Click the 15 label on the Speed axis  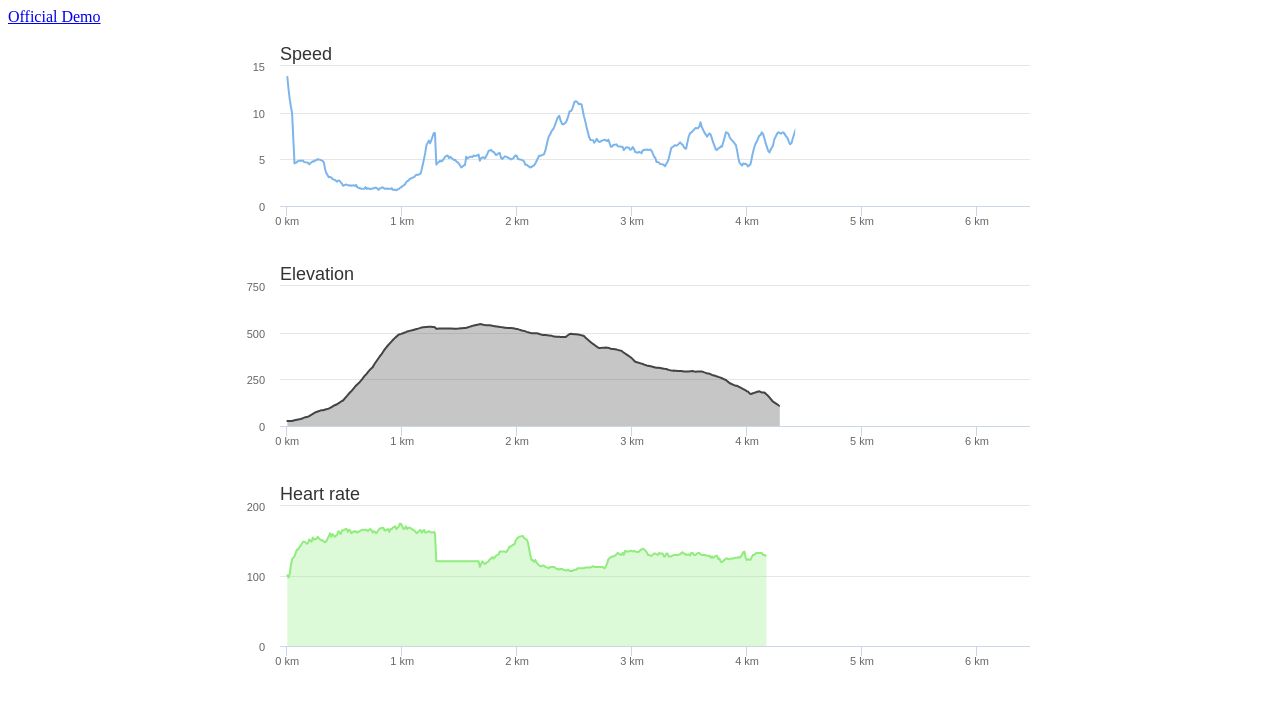tap(258, 67)
